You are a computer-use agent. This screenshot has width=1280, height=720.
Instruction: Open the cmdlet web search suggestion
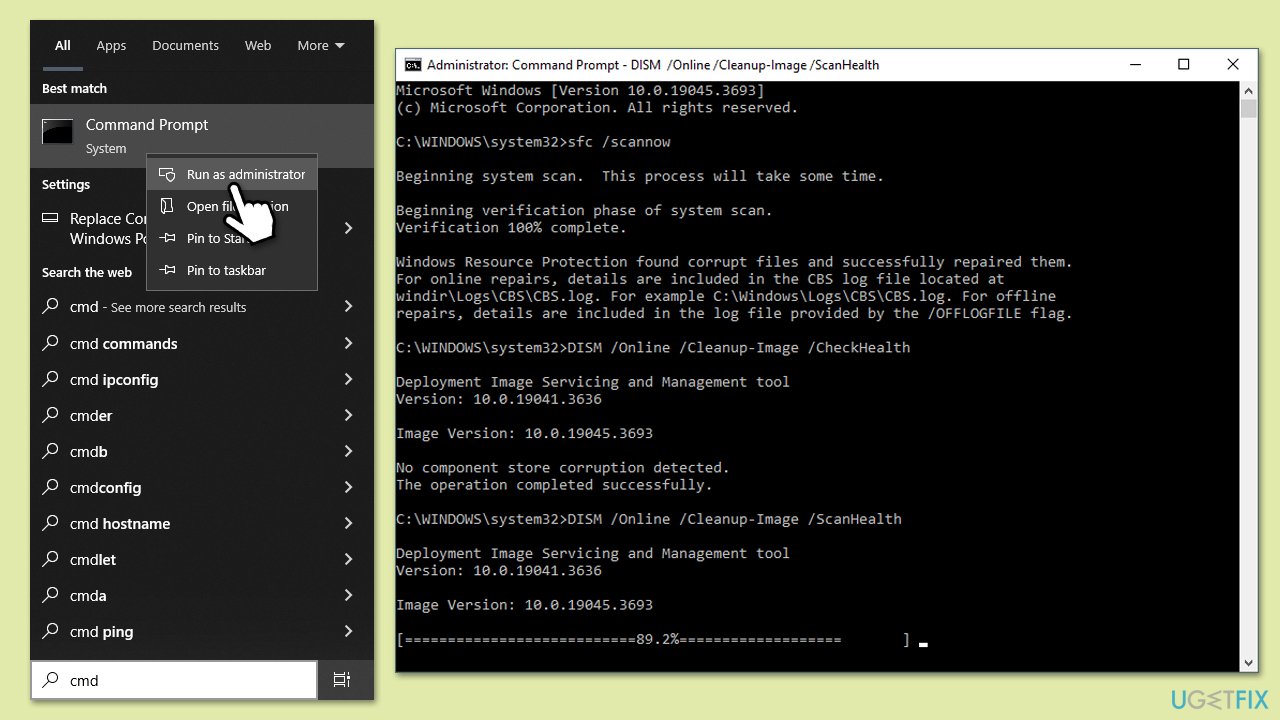[x=93, y=559]
